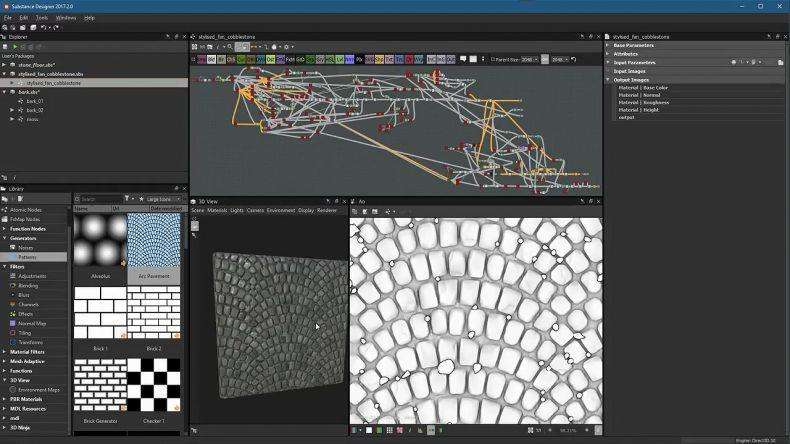
Task: Toggle the Parent Size checkbox
Action: pyautogui.click(x=493, y=59)
